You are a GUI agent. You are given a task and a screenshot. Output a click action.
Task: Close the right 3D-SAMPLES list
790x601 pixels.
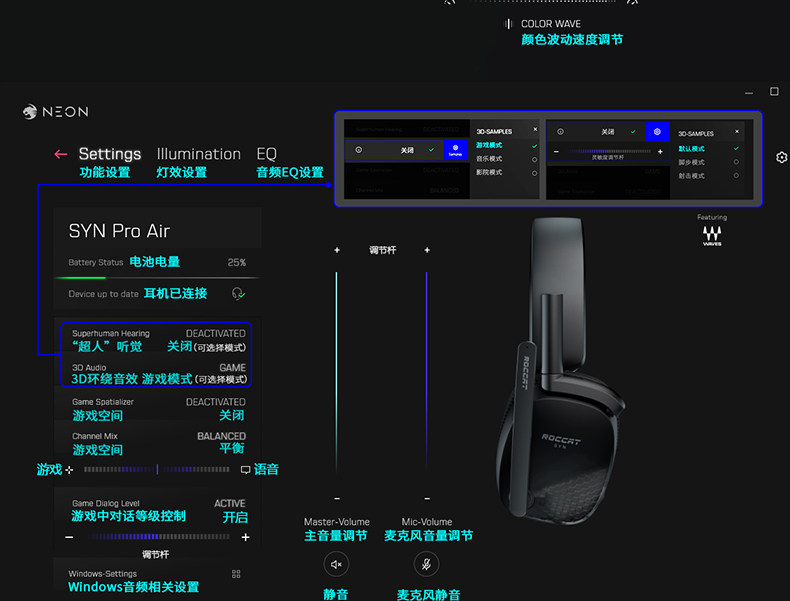tap(737, 131)
